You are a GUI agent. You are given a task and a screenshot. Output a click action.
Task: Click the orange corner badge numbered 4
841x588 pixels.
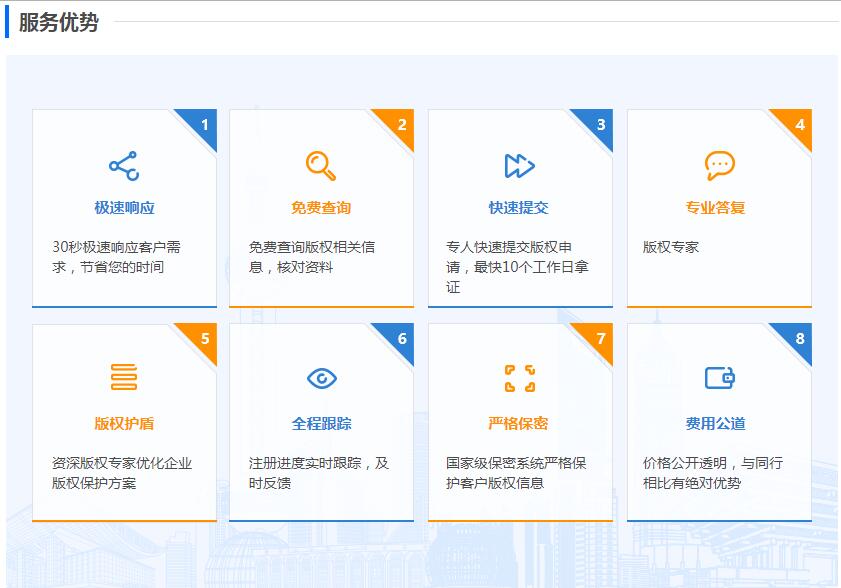click(x=798, y=124)
